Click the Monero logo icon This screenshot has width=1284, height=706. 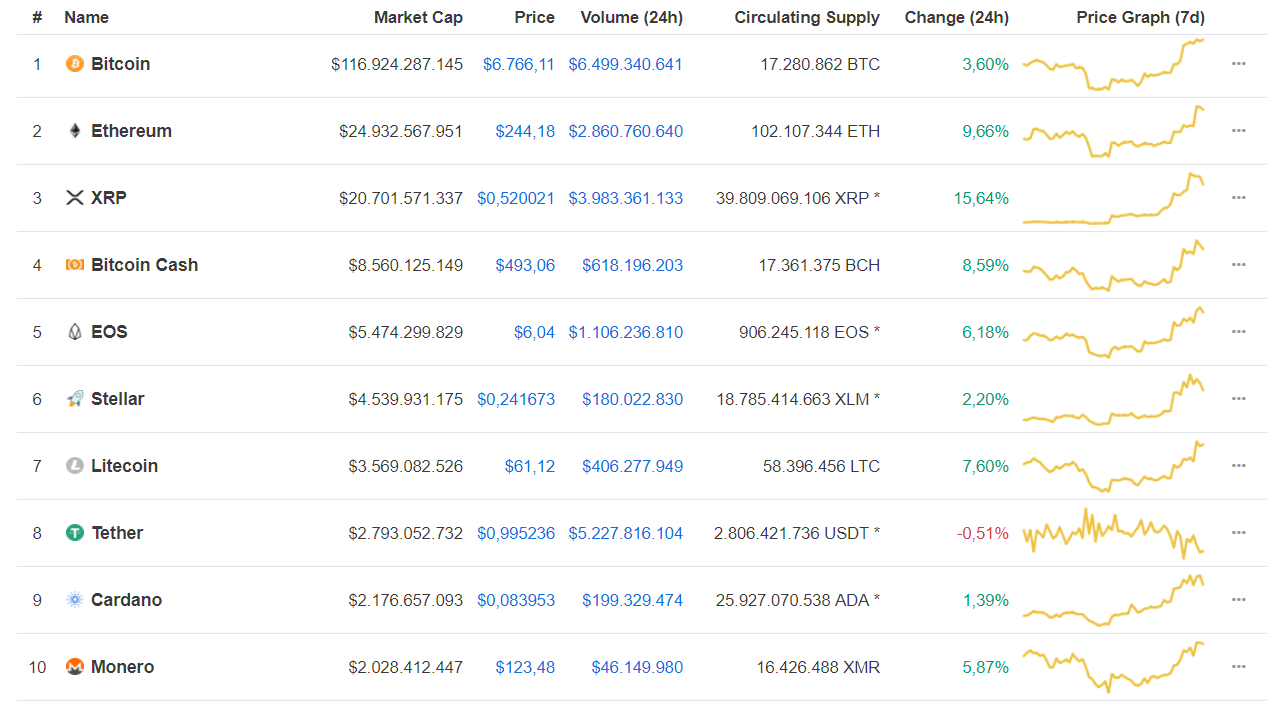(74, 667)
